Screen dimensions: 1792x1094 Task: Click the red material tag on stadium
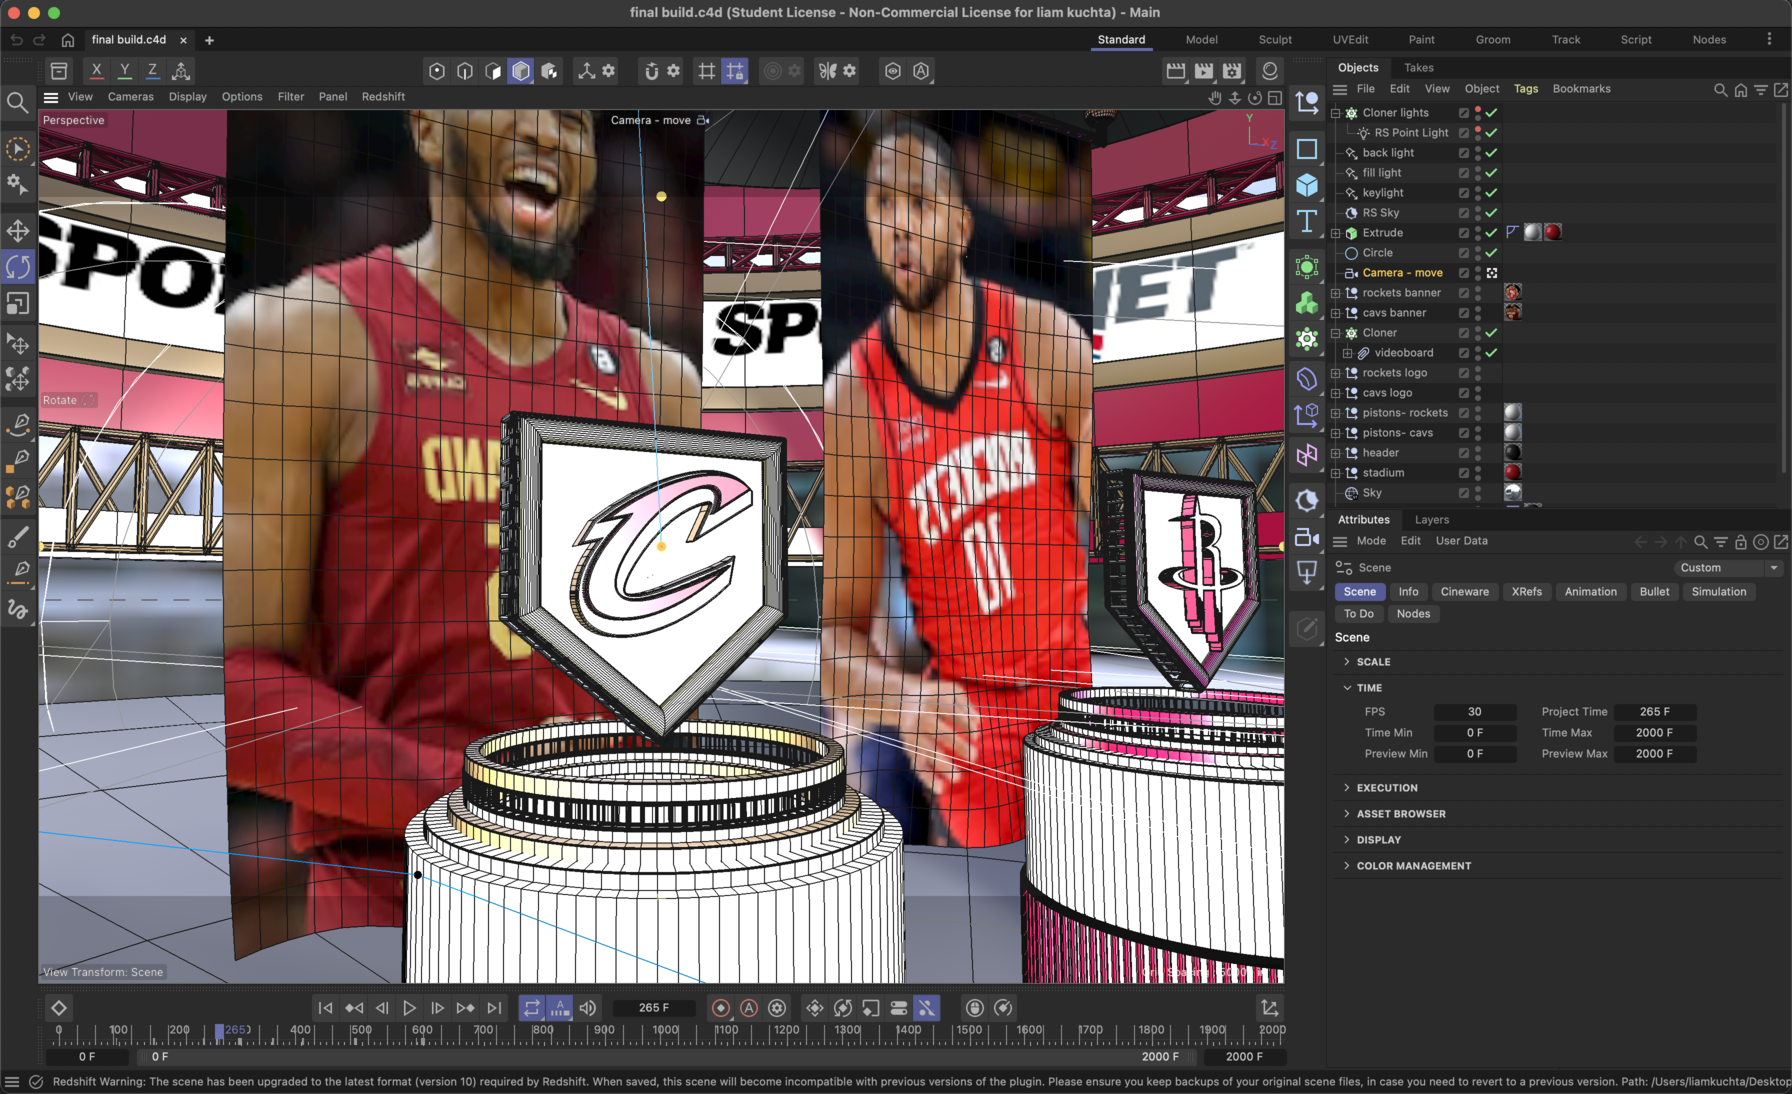click(x=1512, y=472)
